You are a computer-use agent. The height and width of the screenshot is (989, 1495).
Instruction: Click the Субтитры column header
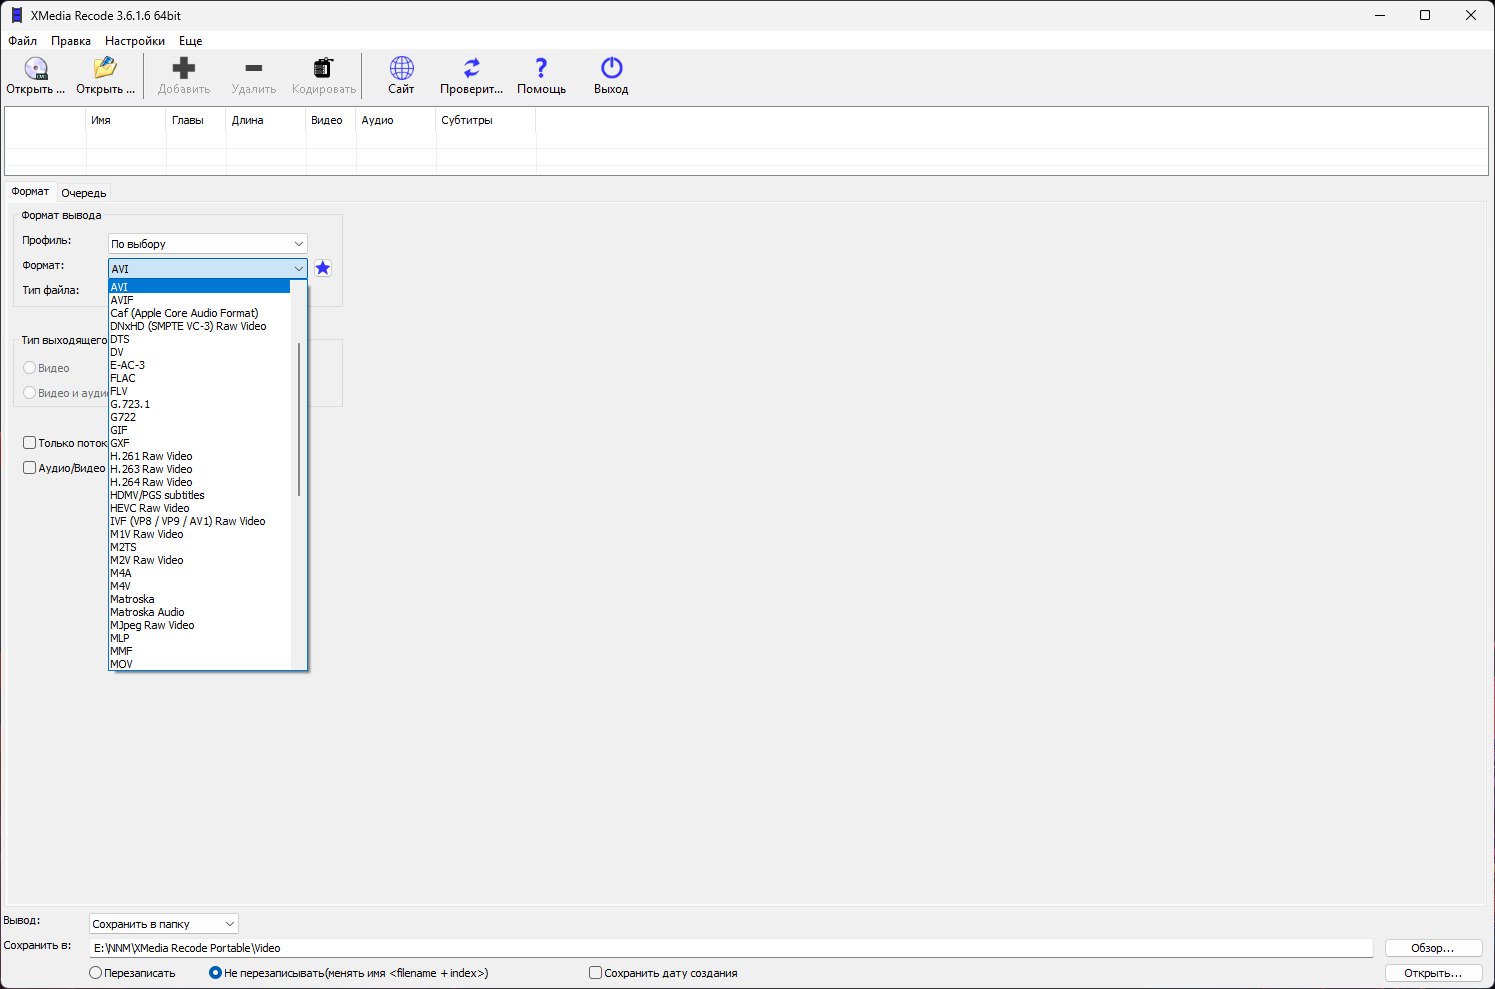(x=486, y=120)
